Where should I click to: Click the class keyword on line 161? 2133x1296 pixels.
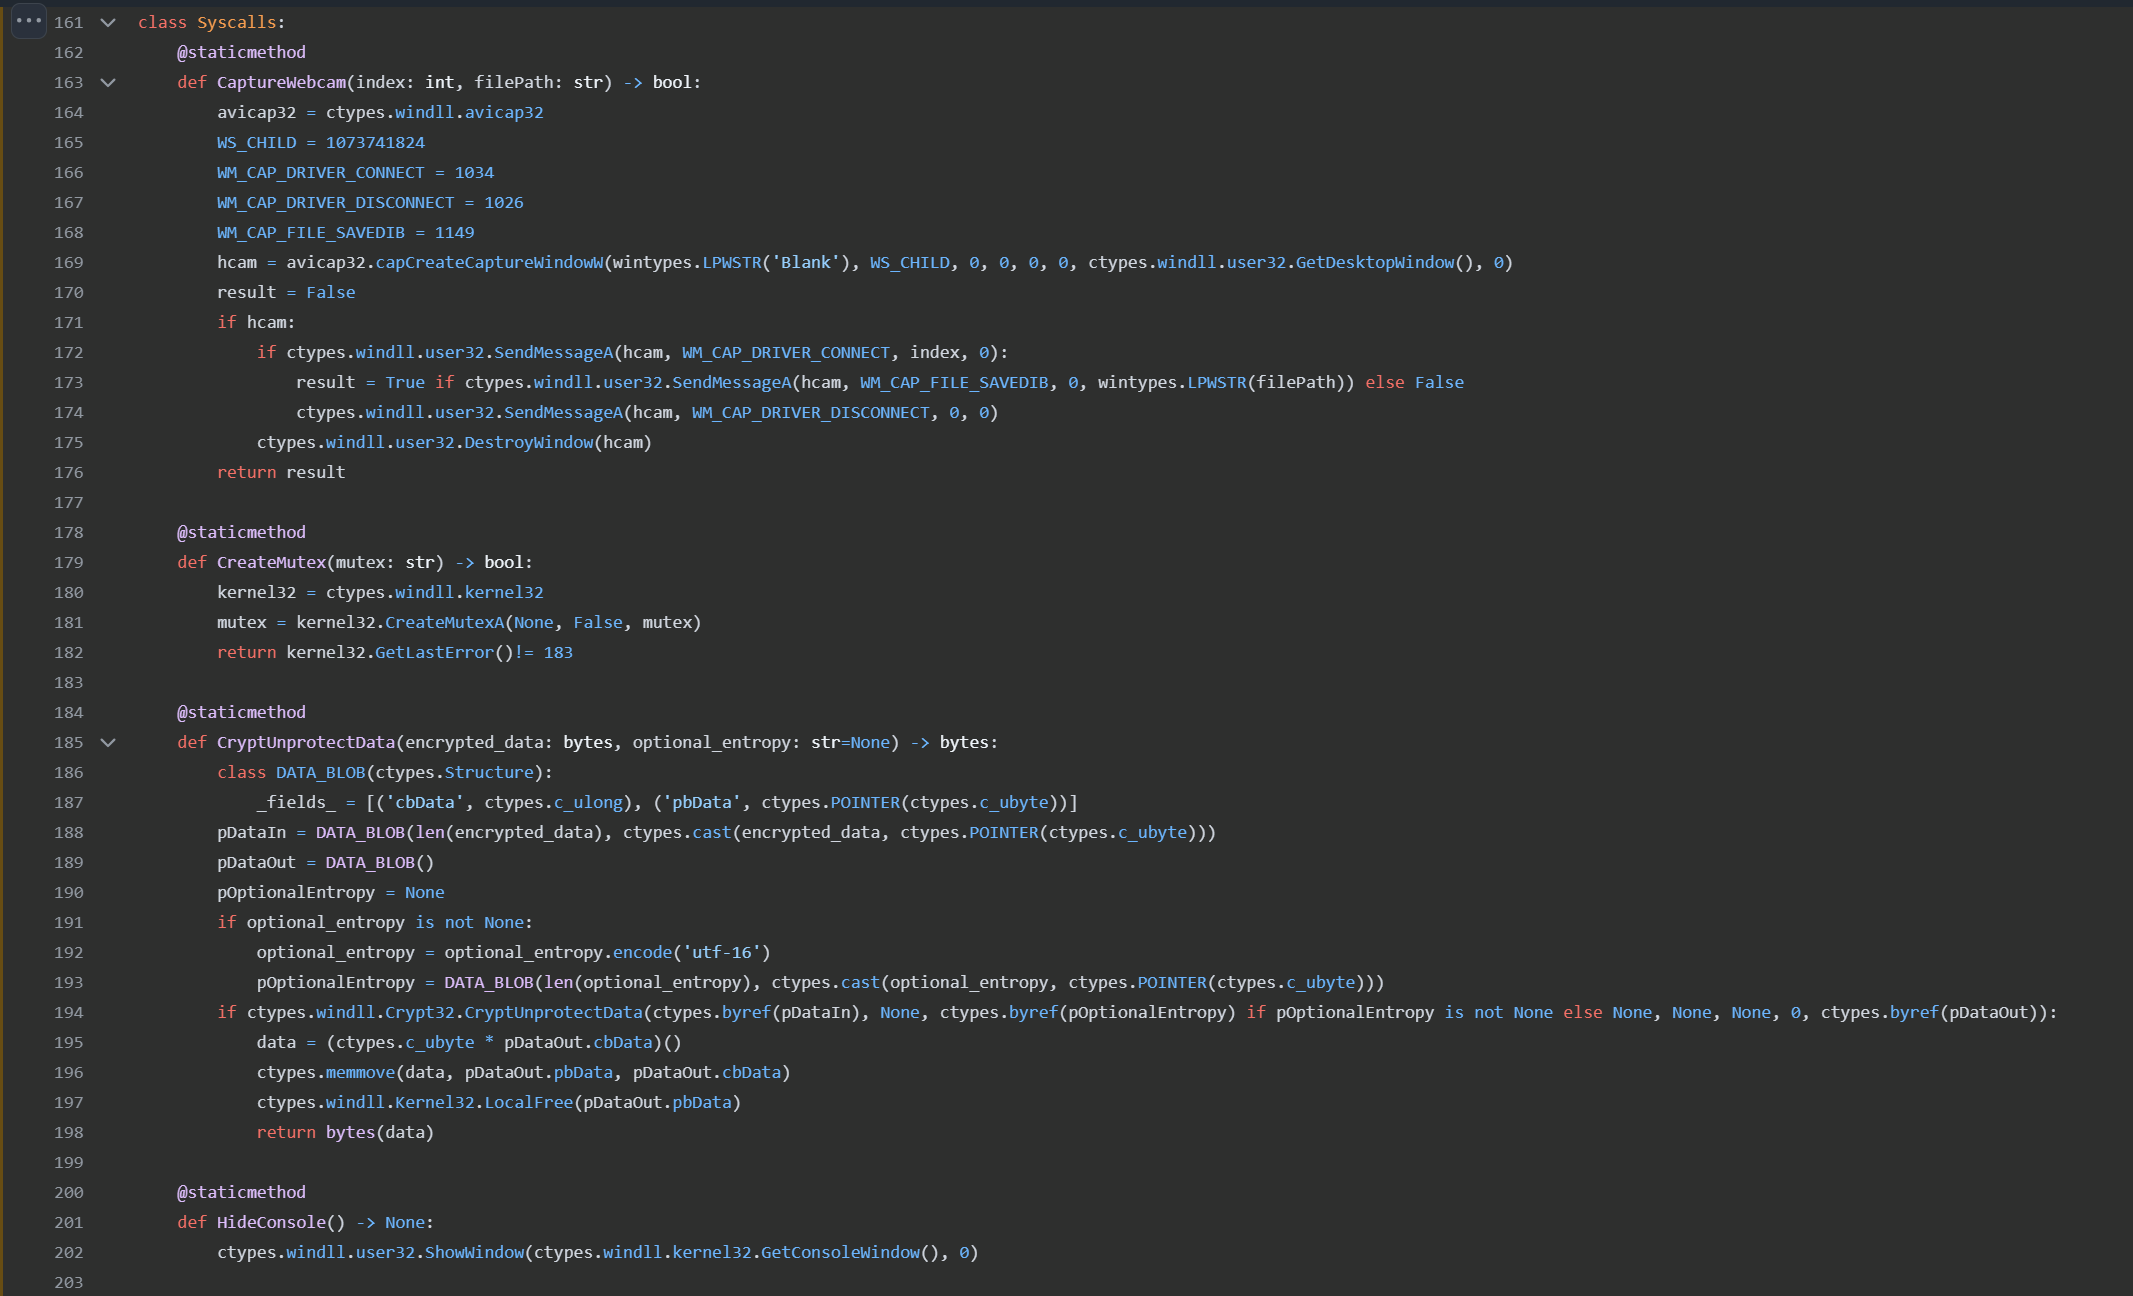pyautogui.click(x=162, y=22)
